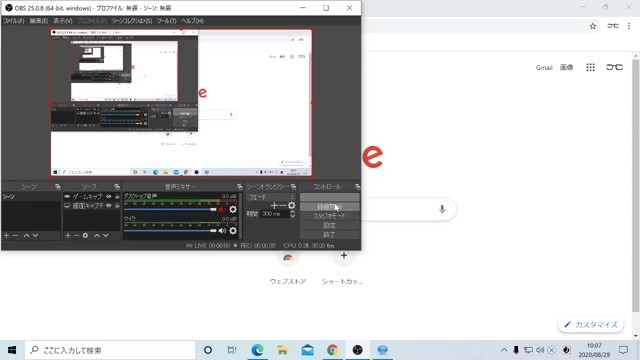Open 画像 link on Google page
The width and height of the screenshot is (640, 360).
[567, 67]
